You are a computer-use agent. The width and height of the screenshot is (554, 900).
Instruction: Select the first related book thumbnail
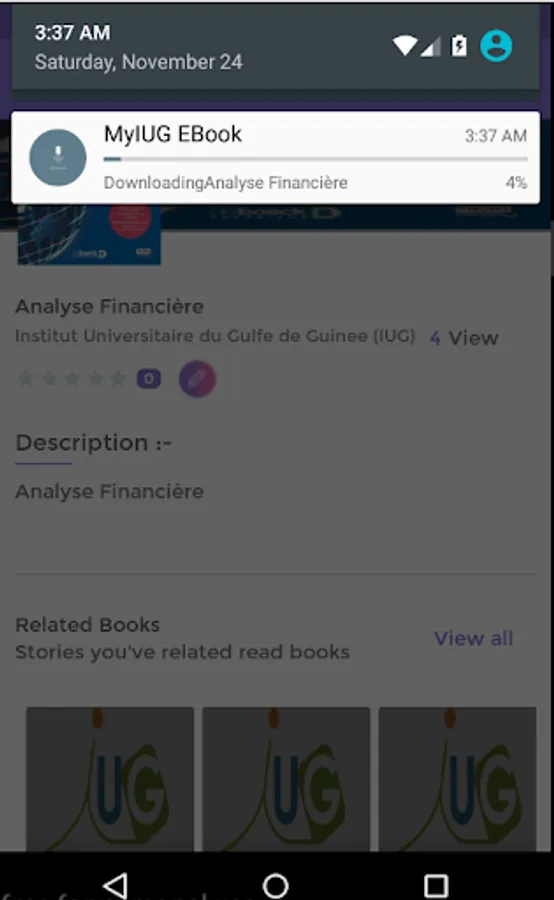pyautogui.click(x=110, y=779)
